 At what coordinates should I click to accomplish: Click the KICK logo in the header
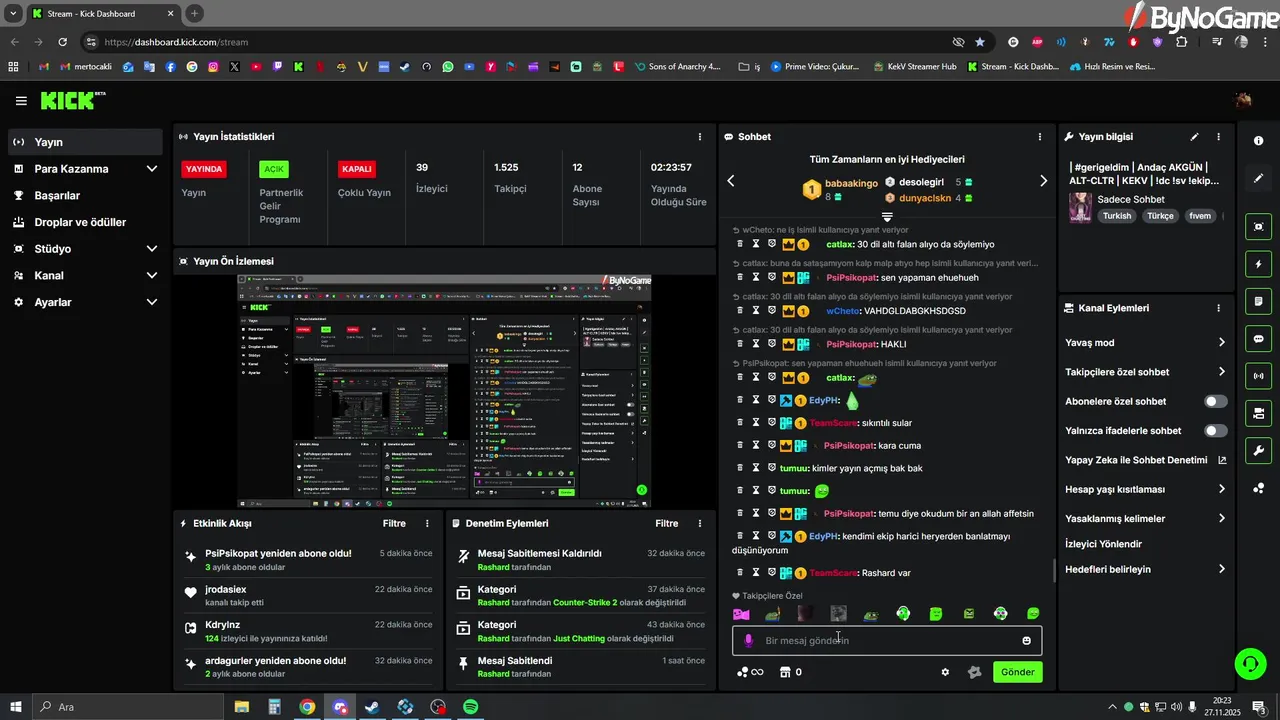click(x=72, y=101)
